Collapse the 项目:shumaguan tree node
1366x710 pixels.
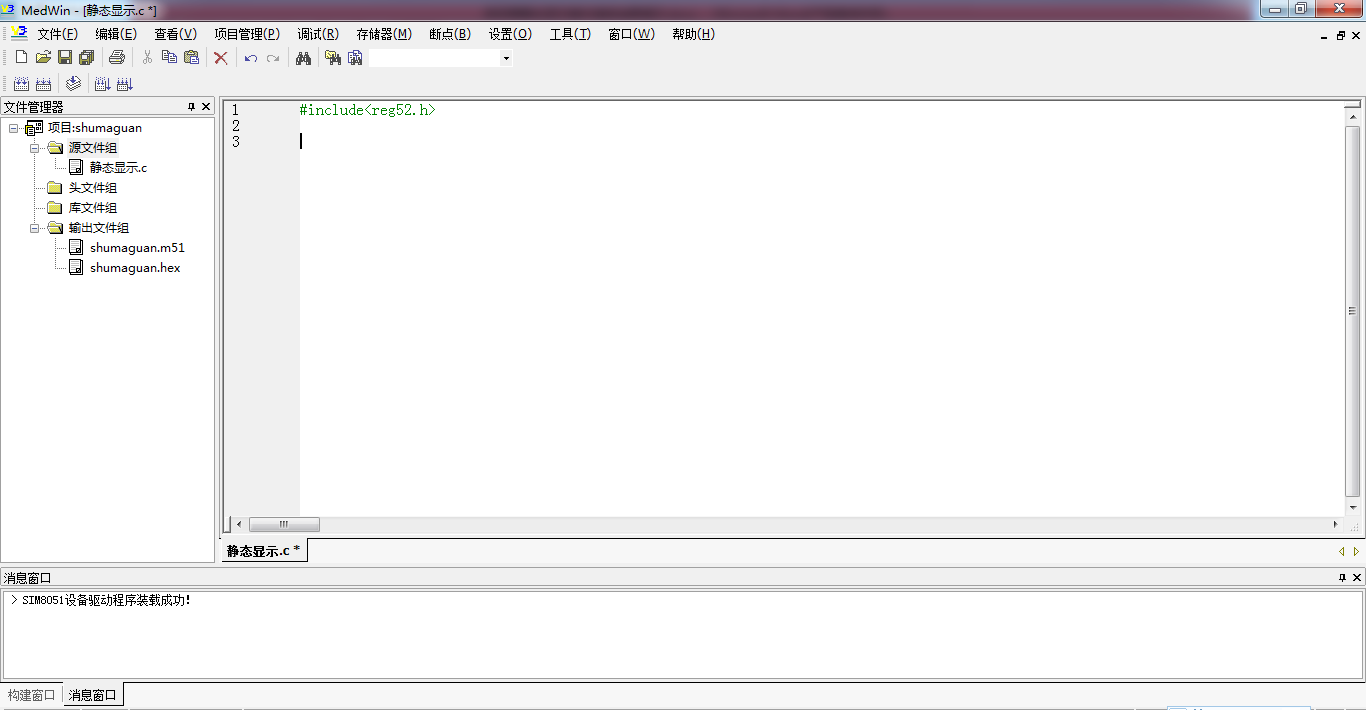pyautogui.click(x=14, y=128)
